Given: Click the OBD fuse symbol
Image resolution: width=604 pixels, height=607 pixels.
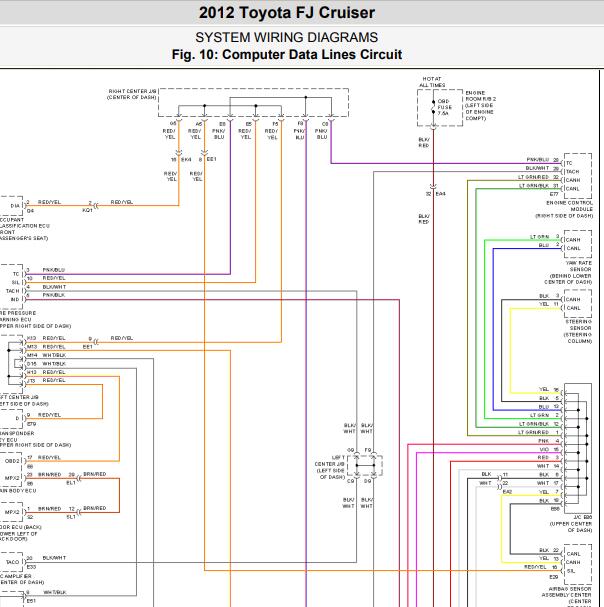Looking at the screenshot, I should click(x=433, y=106).
